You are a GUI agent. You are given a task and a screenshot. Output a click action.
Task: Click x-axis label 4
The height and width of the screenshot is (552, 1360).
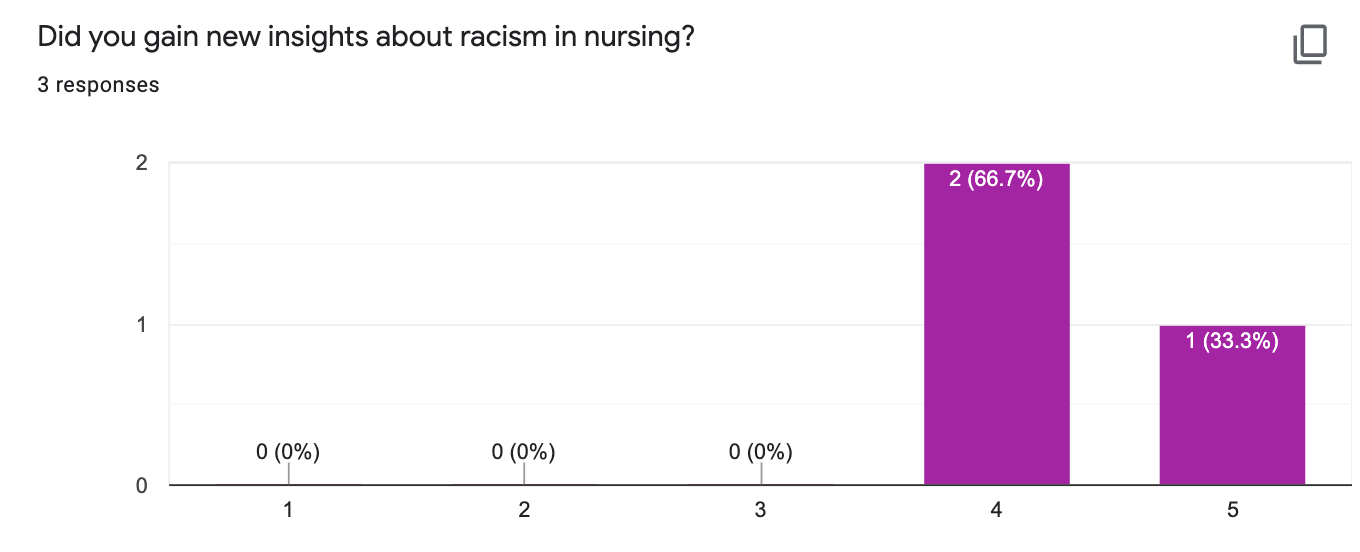tap(996, 510)
